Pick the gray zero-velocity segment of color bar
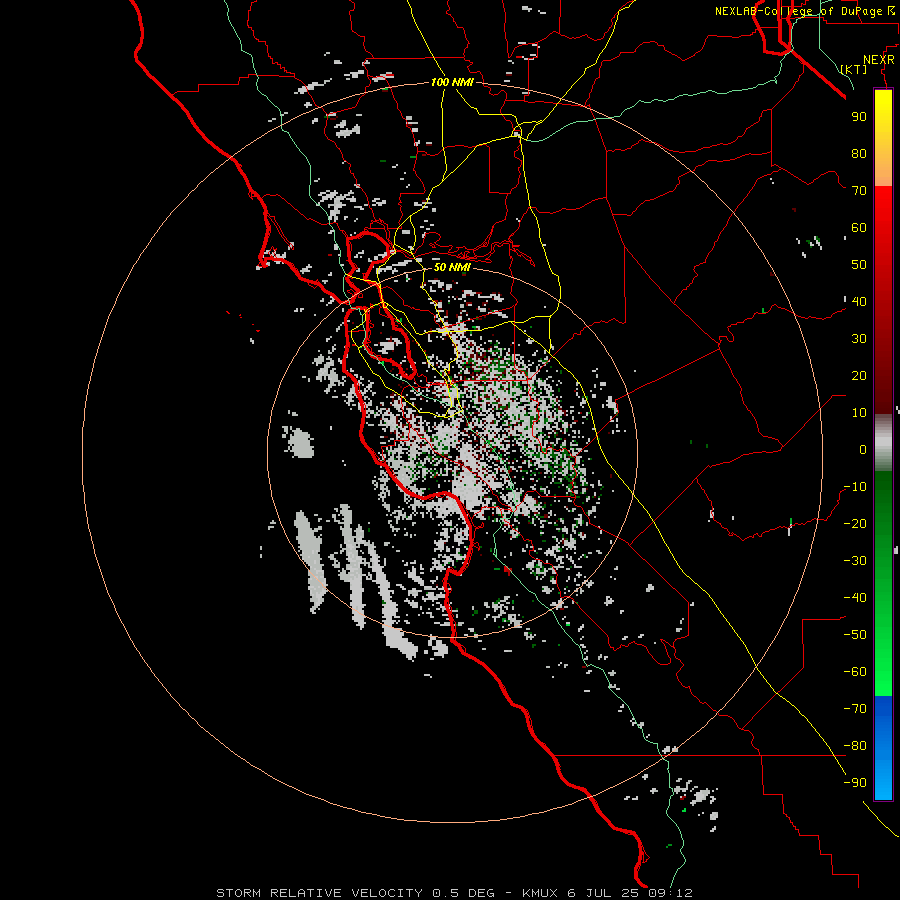This screenshot has width=900, height=900. (x=883, y=442)
